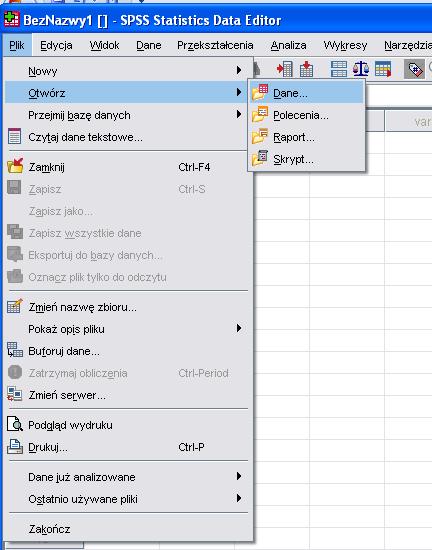Click the Zmień serwer icon
Screen dimensions: 432x550
click(x=15, y=394)
